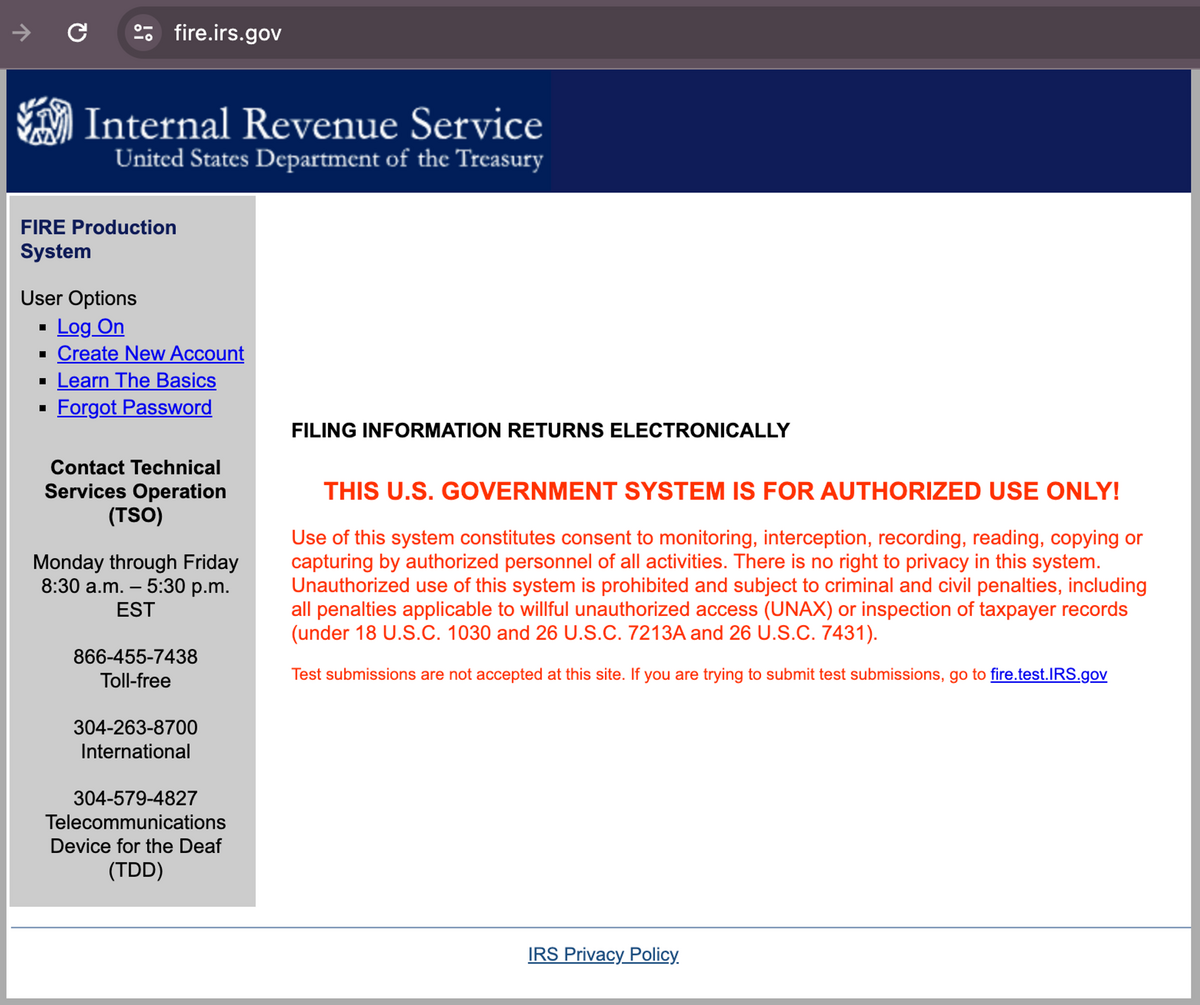Click Filing Information Returns Electronically heading

(x=540, y=431)
